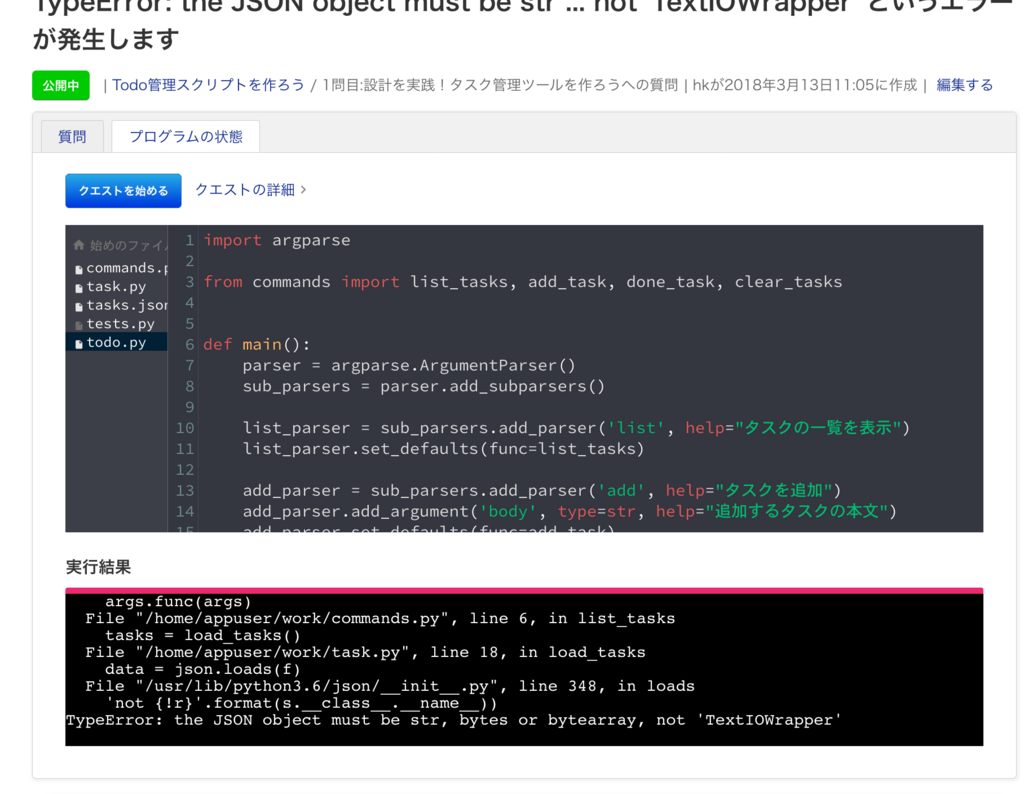Open tests.py in the file tree
This screenshot has width=1024, height=794.
121,324
